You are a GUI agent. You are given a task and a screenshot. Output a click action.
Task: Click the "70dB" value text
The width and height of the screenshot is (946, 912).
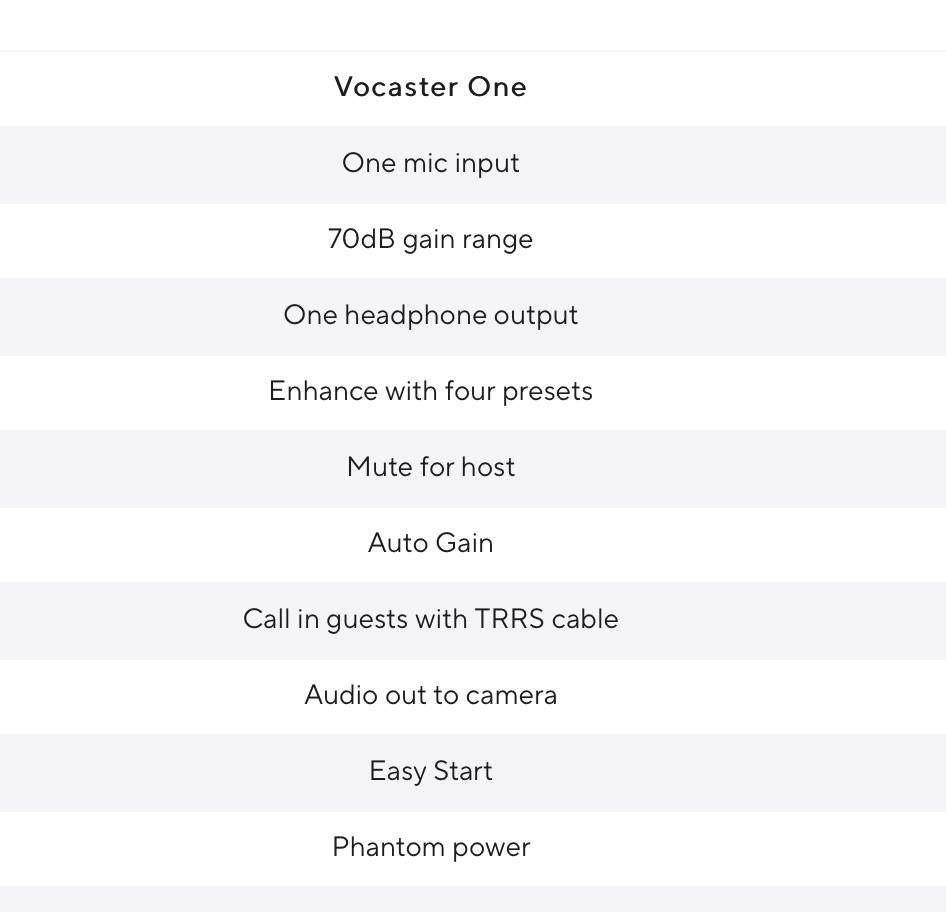[361, 239]
